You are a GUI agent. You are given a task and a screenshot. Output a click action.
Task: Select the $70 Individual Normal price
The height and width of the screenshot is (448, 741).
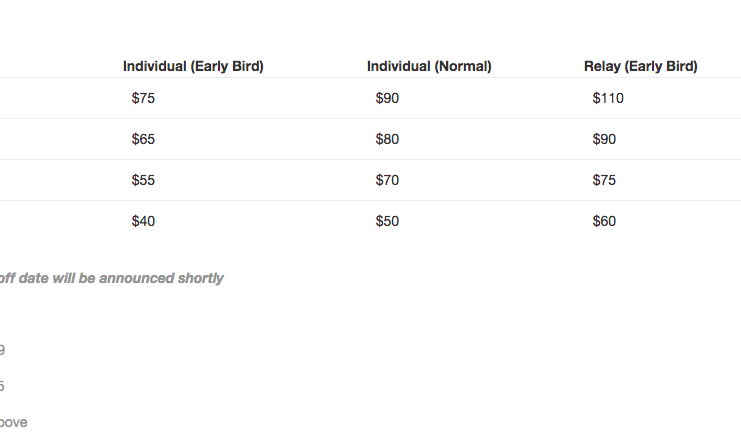(387, 180)
